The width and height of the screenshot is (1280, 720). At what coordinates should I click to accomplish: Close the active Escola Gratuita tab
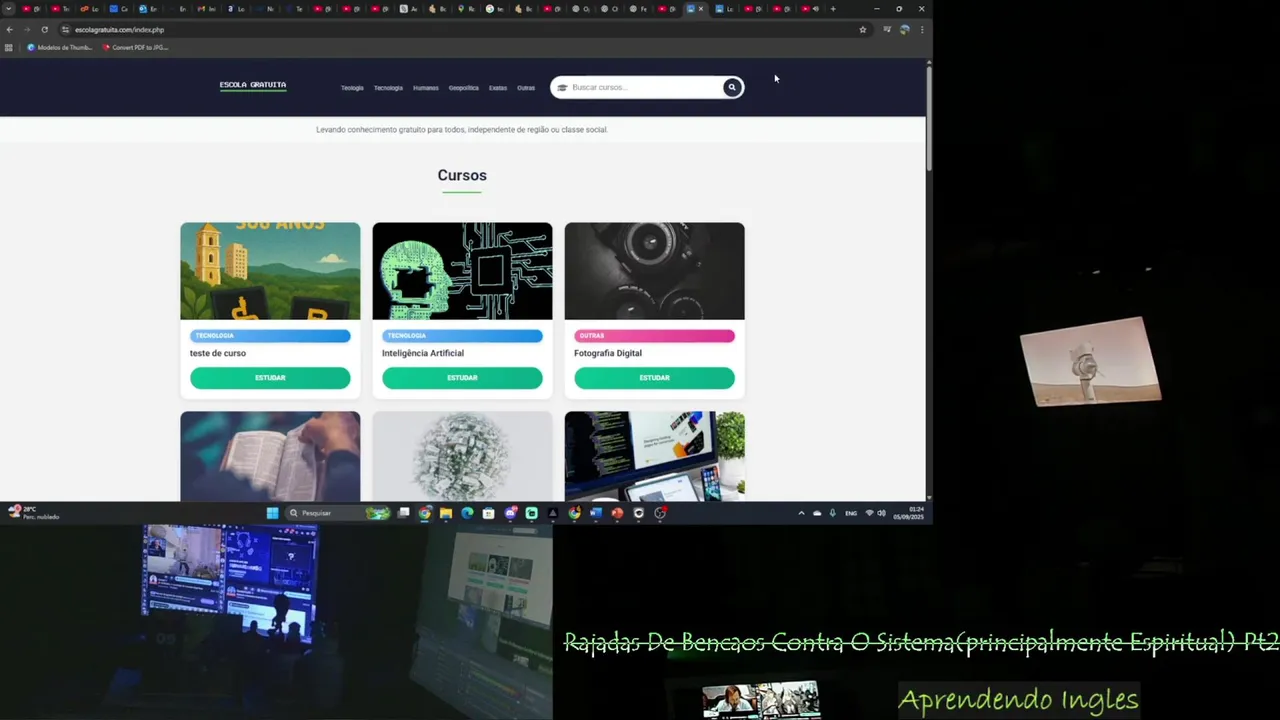[x=701, y=9]
